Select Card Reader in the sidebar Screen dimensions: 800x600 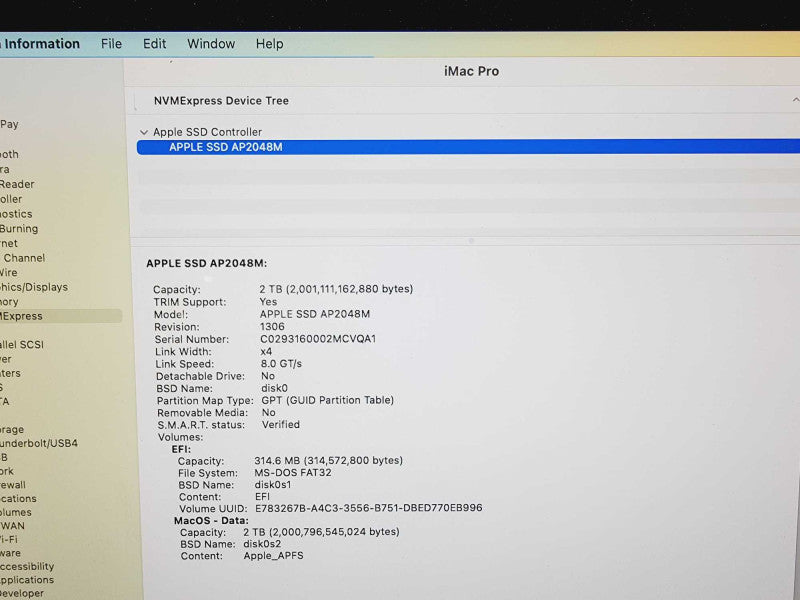(x=17, y=184)
